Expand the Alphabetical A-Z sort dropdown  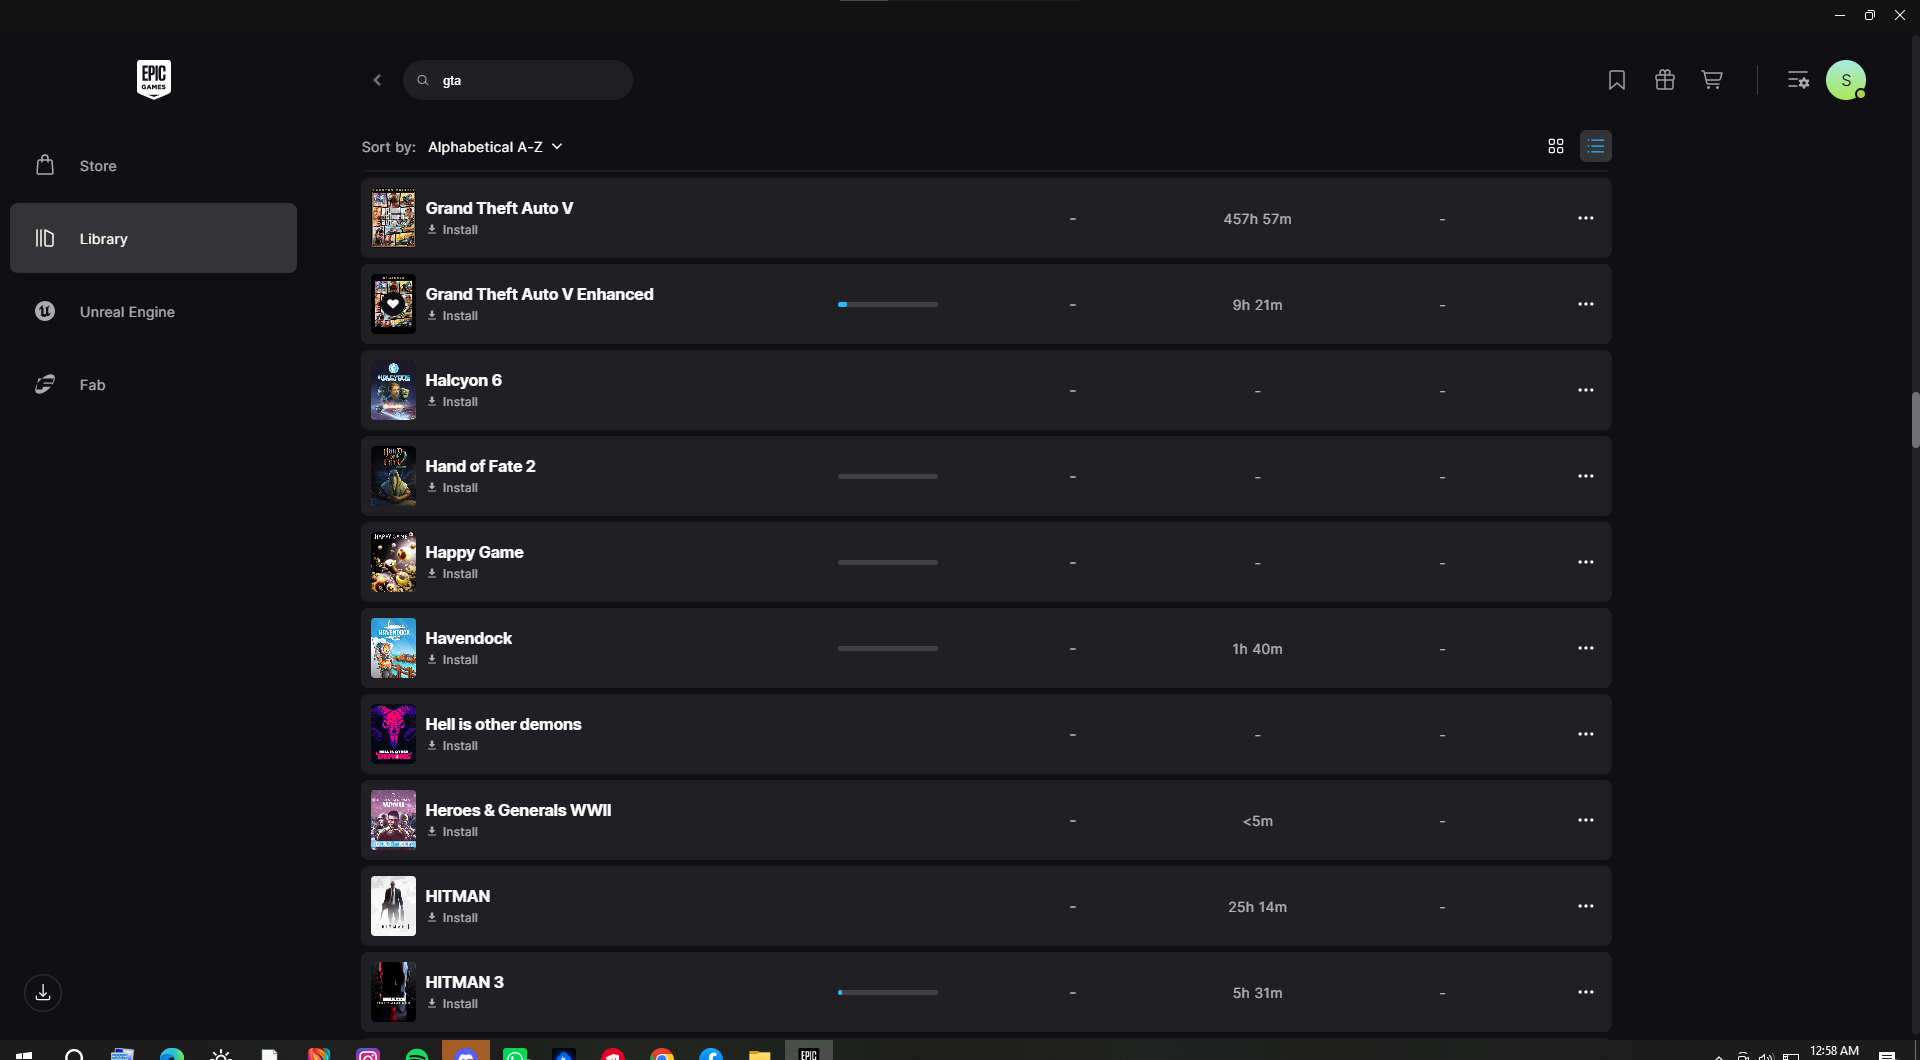496,147
